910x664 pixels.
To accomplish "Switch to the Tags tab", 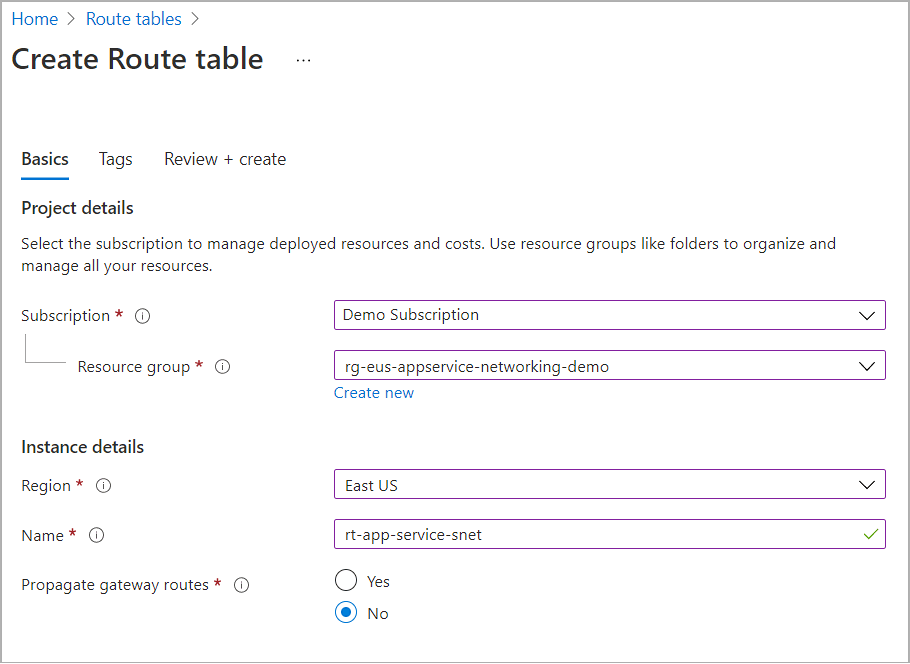I will [x=116, y=159].
